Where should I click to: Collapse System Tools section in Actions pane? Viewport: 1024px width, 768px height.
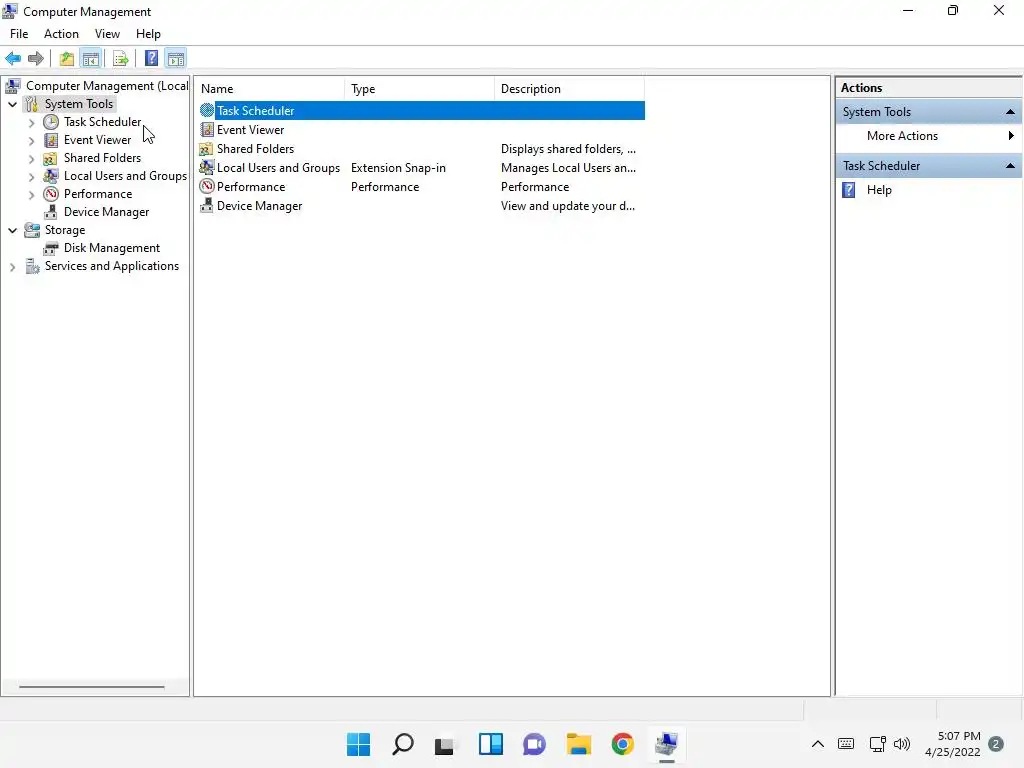point(1010,112)
